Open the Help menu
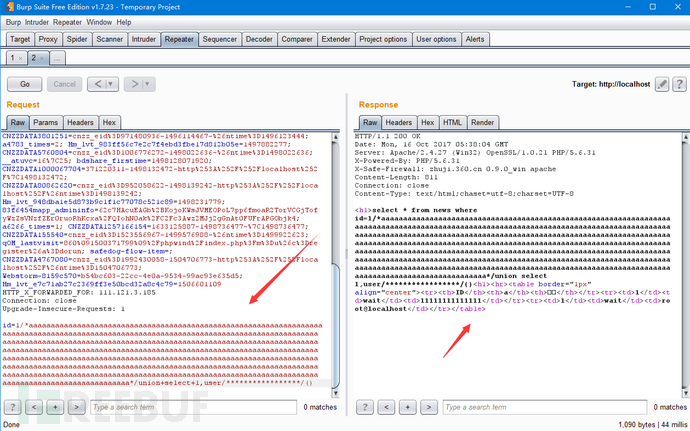The width and height of the screenshot is (690, 431). pos(124,22)
